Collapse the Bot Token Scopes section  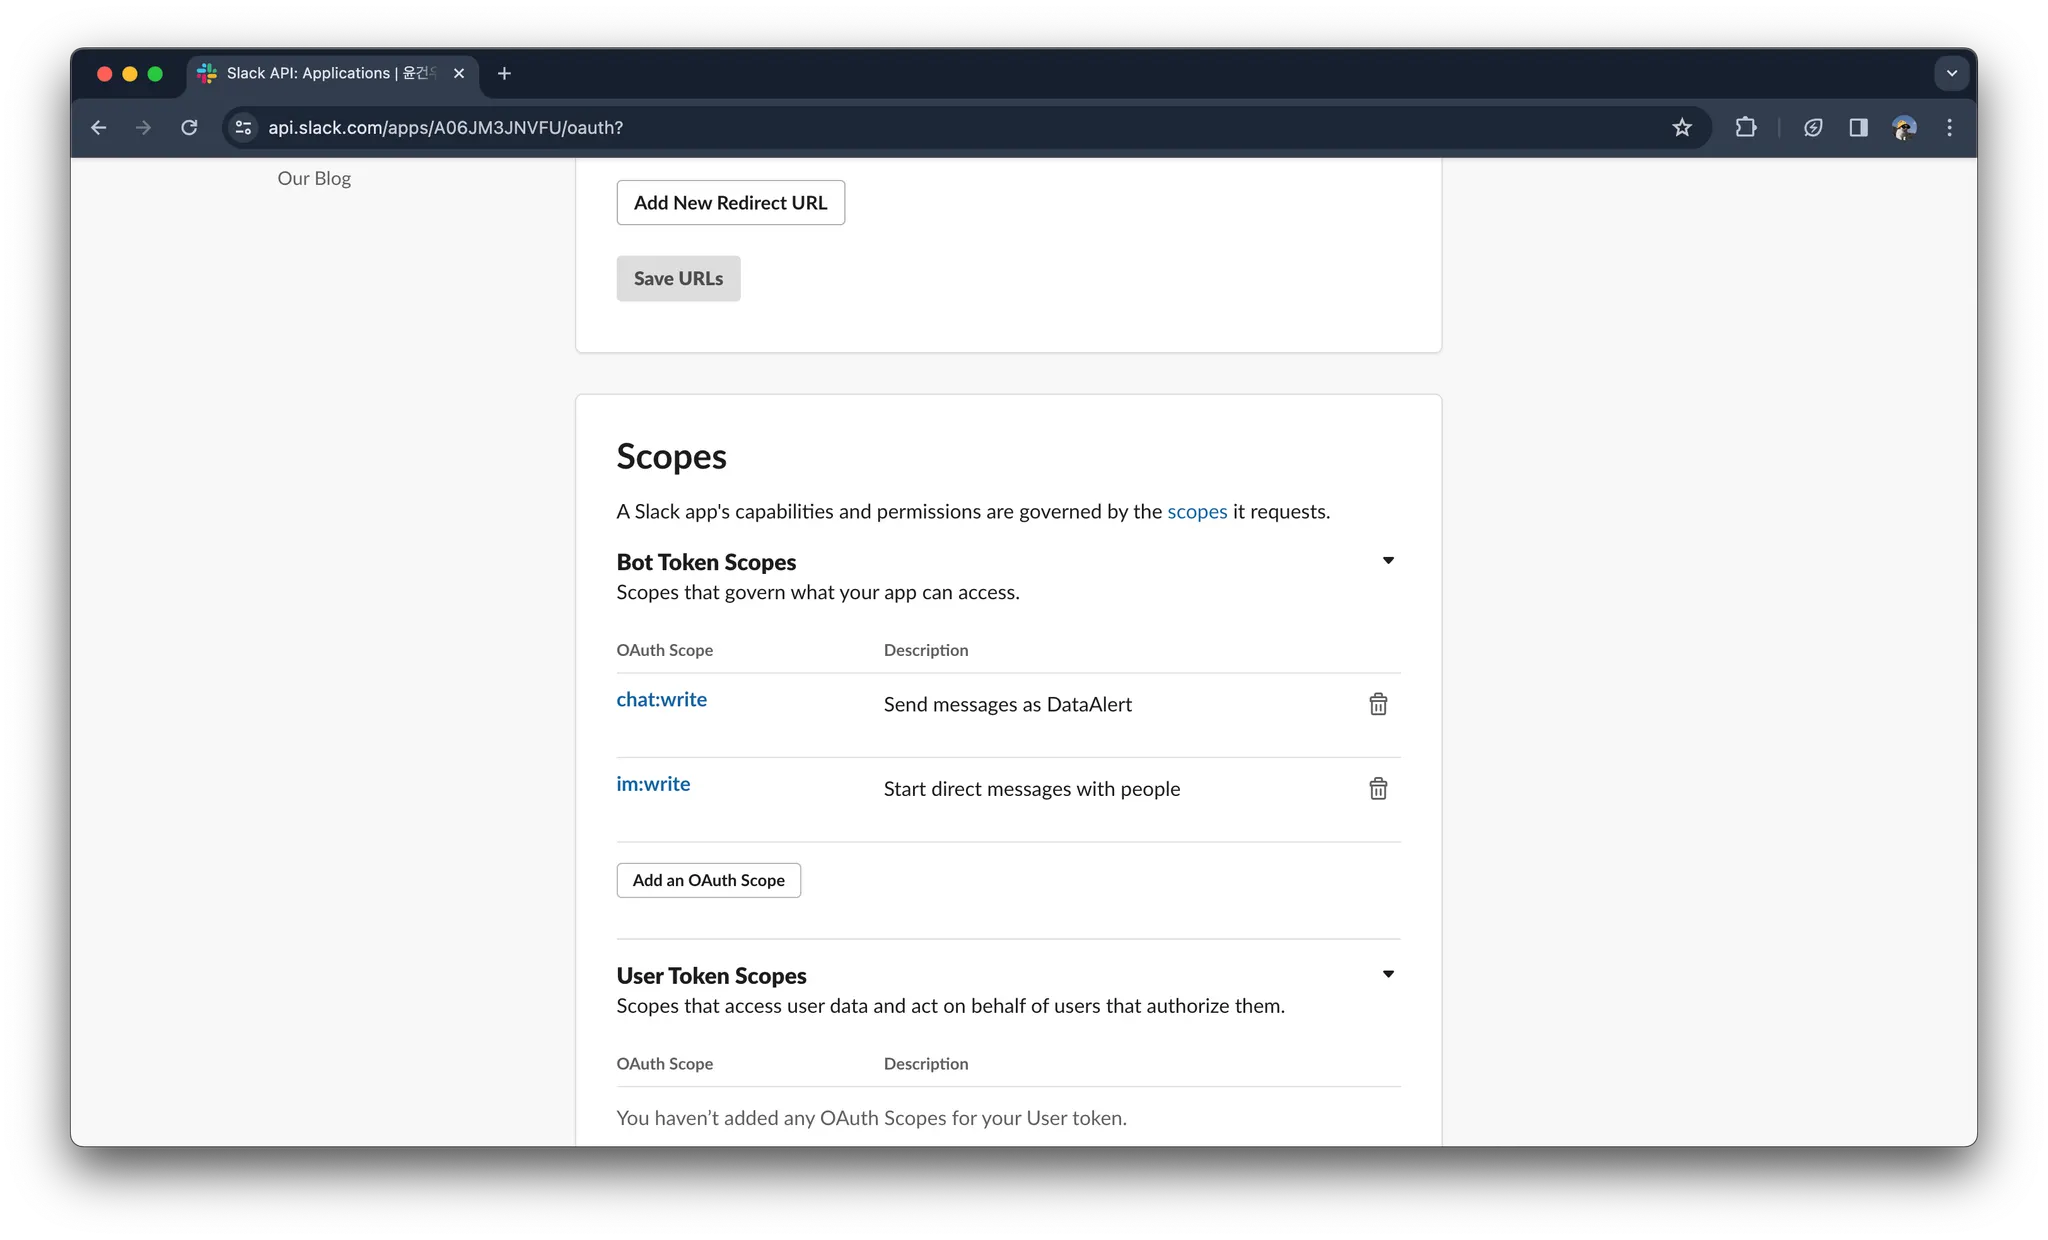click(1388, 561)
